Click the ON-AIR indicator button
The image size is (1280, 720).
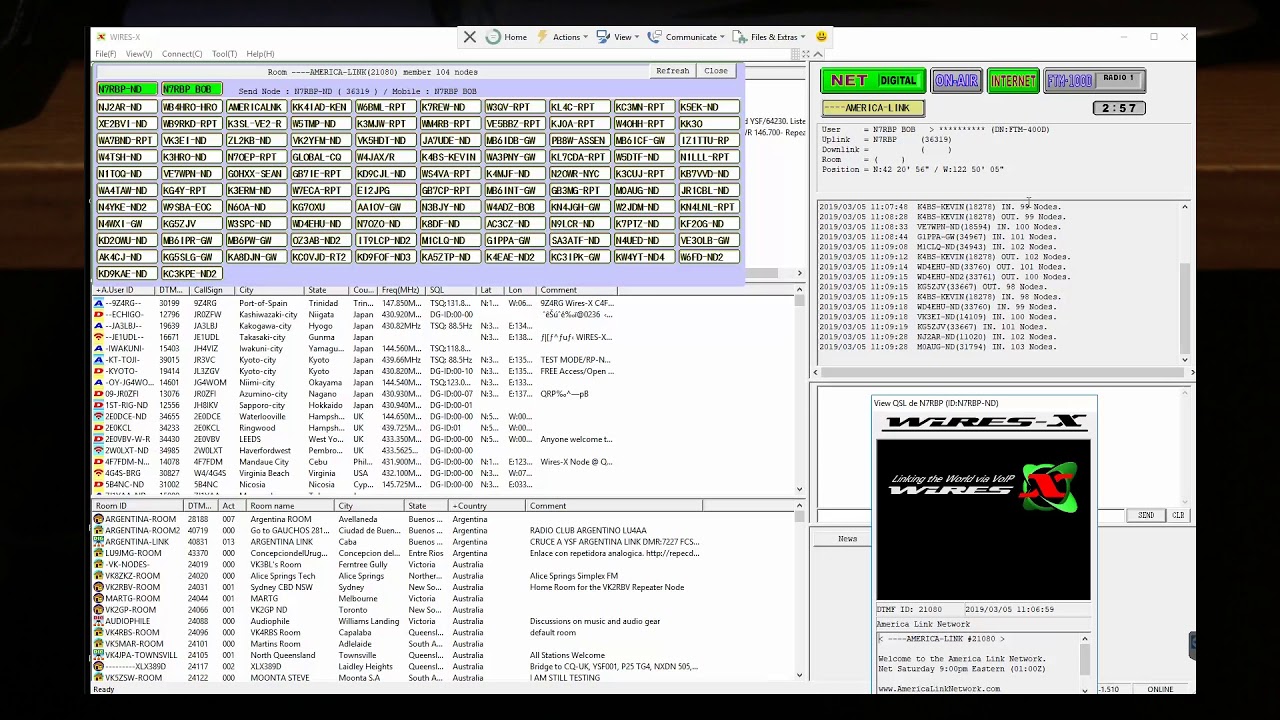tap(956, 81)
